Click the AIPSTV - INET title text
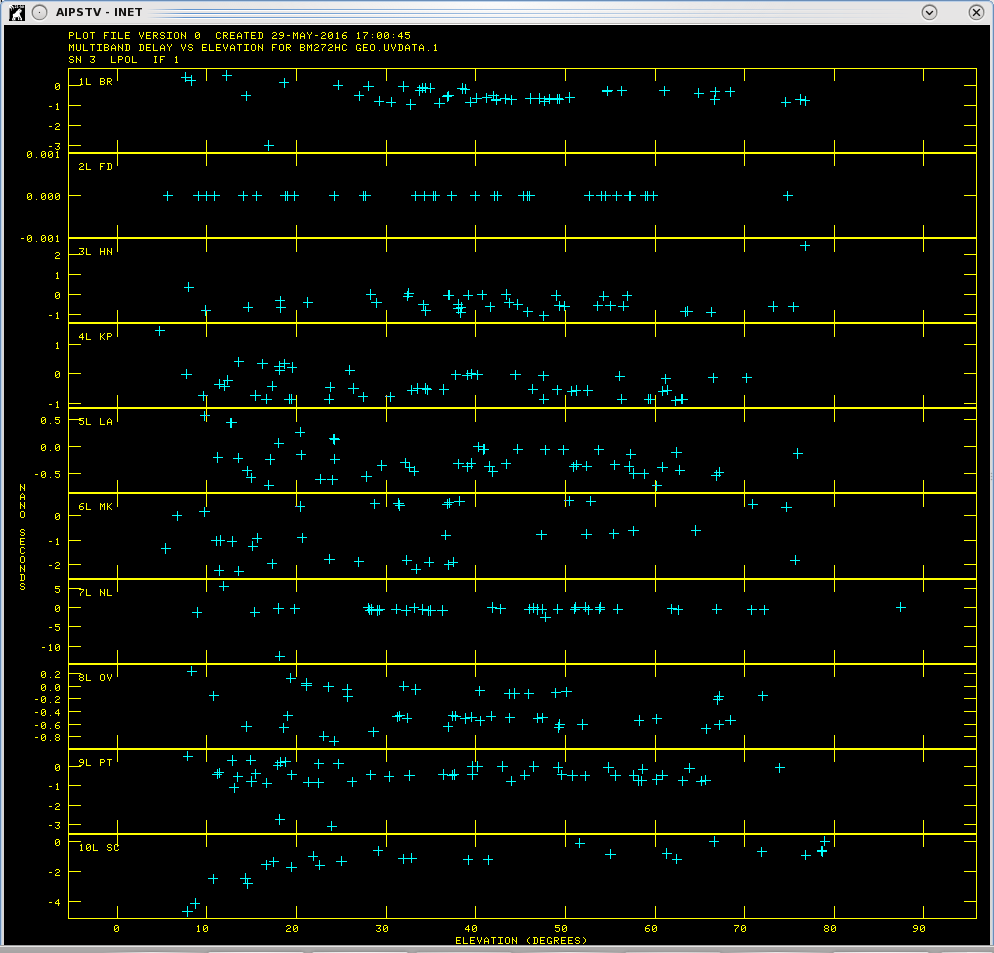The image size is (994, 953). coord(99,12)
